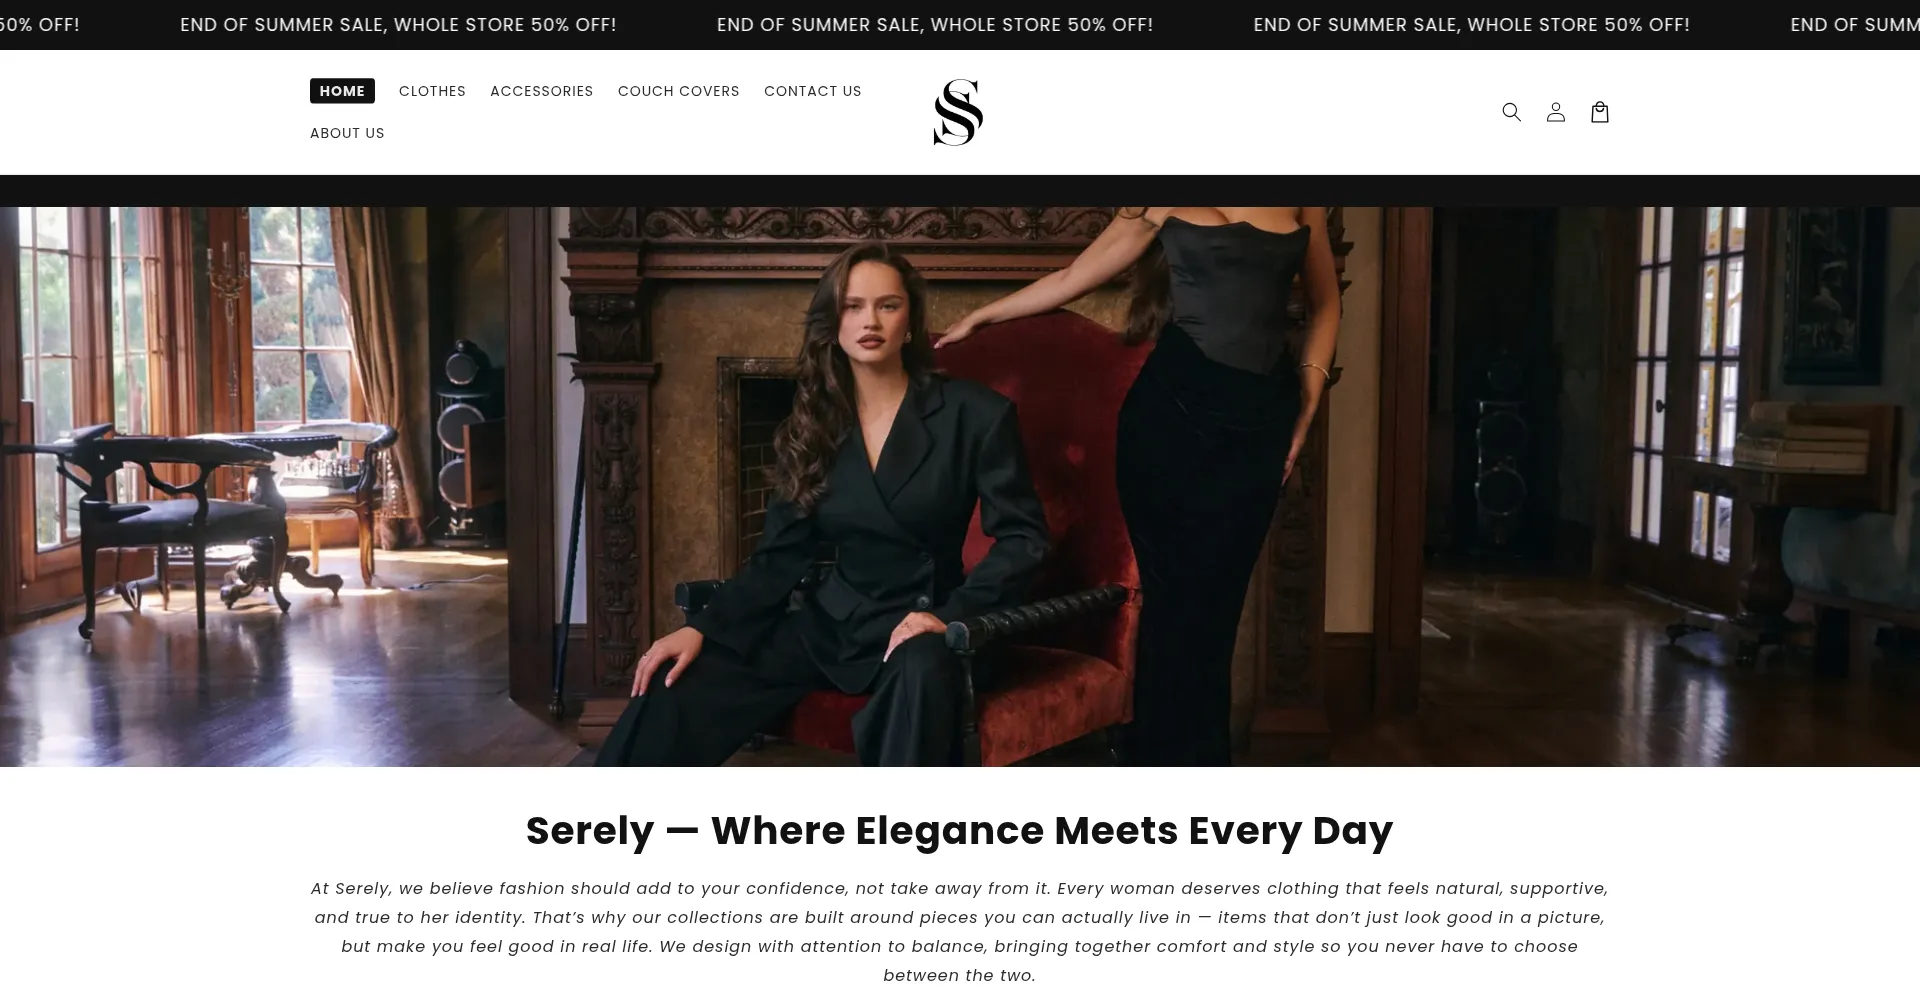Click the italic Serely description paragraph
The width and height of the screenshot is (1920, 993).
pyautogui.click(x=959, y=931)
